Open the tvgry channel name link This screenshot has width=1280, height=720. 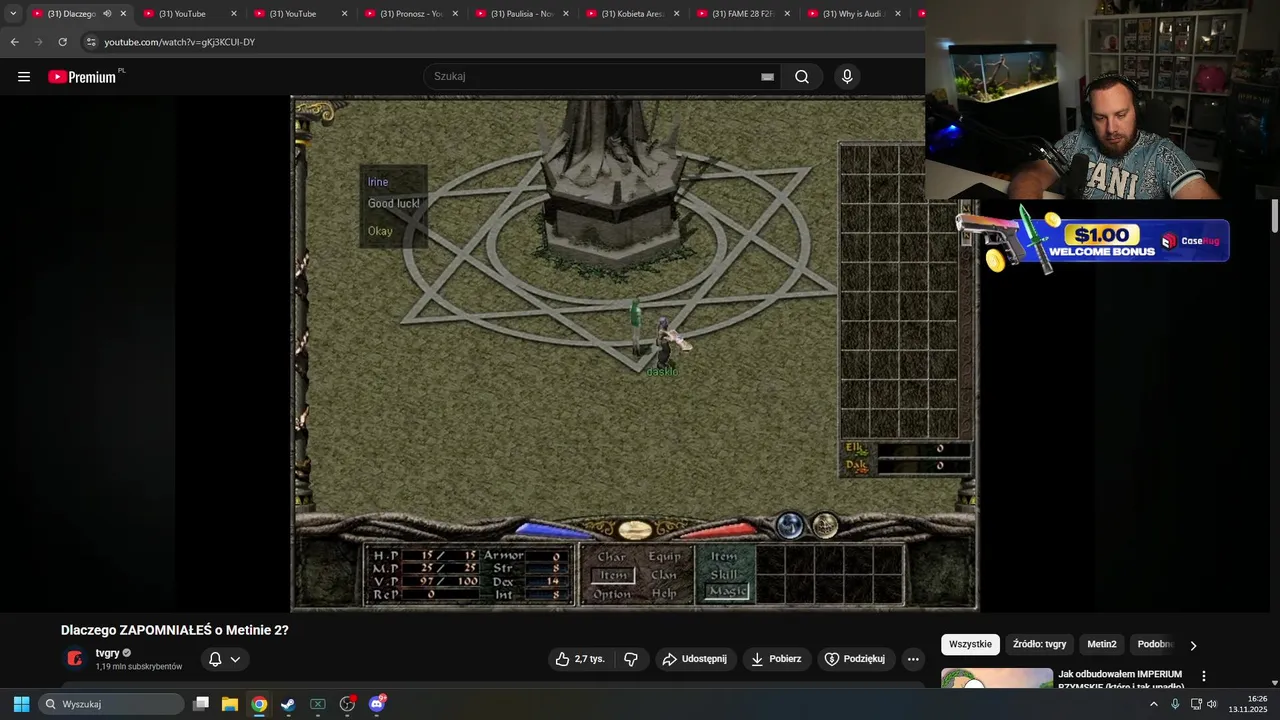pyautogui.click(x=107, y=653)
